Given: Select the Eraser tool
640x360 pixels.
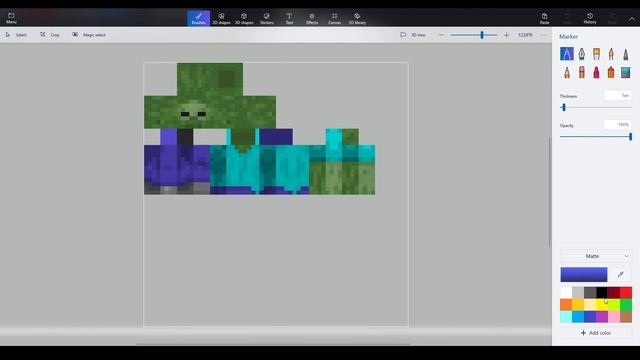Looking at the screenshot, I should (x=581, y=73).
